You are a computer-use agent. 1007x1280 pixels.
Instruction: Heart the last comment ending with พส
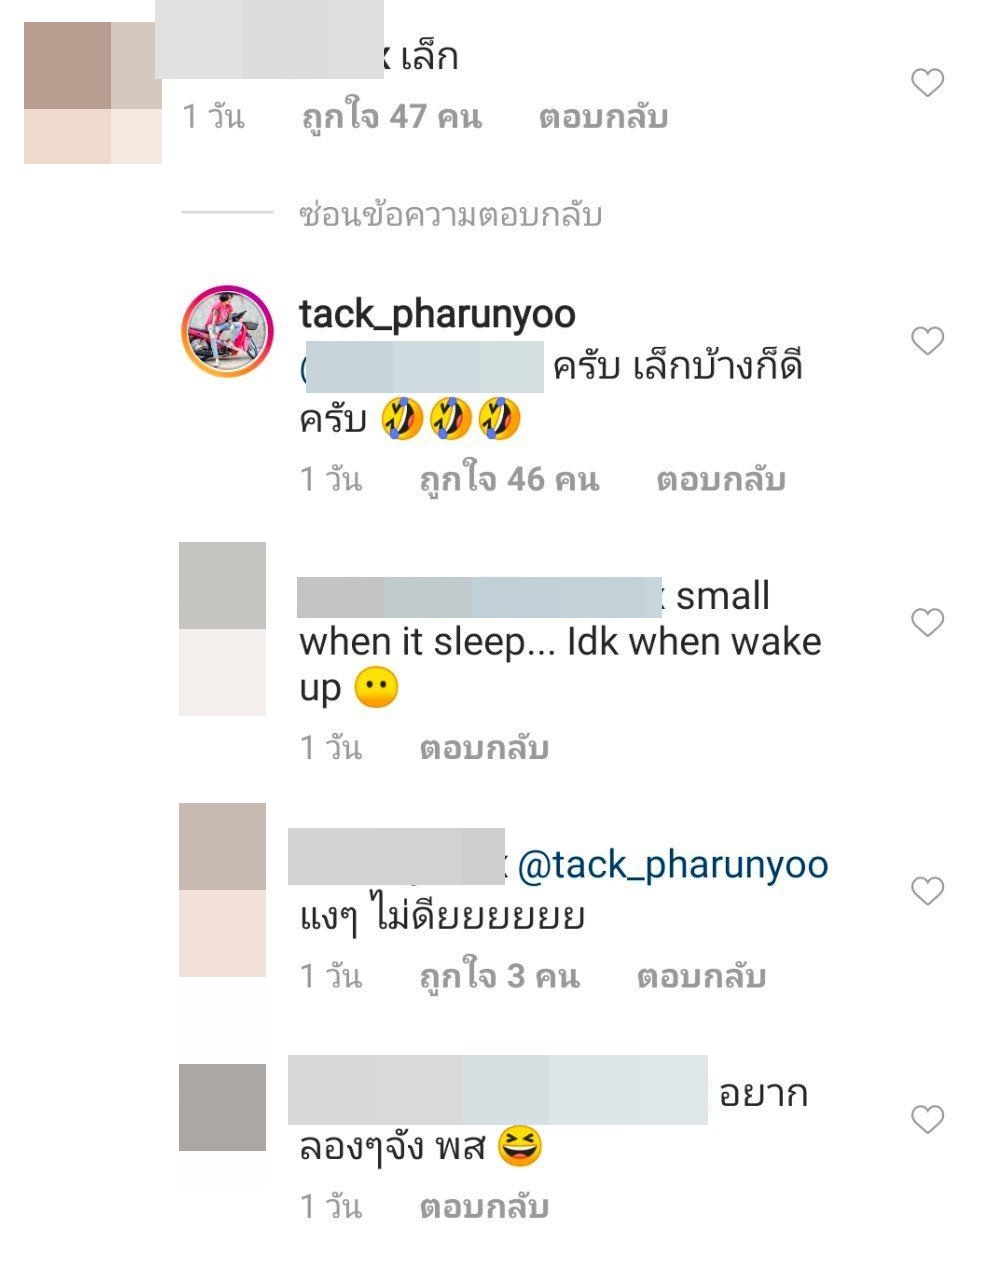(x=928, y=1119)
